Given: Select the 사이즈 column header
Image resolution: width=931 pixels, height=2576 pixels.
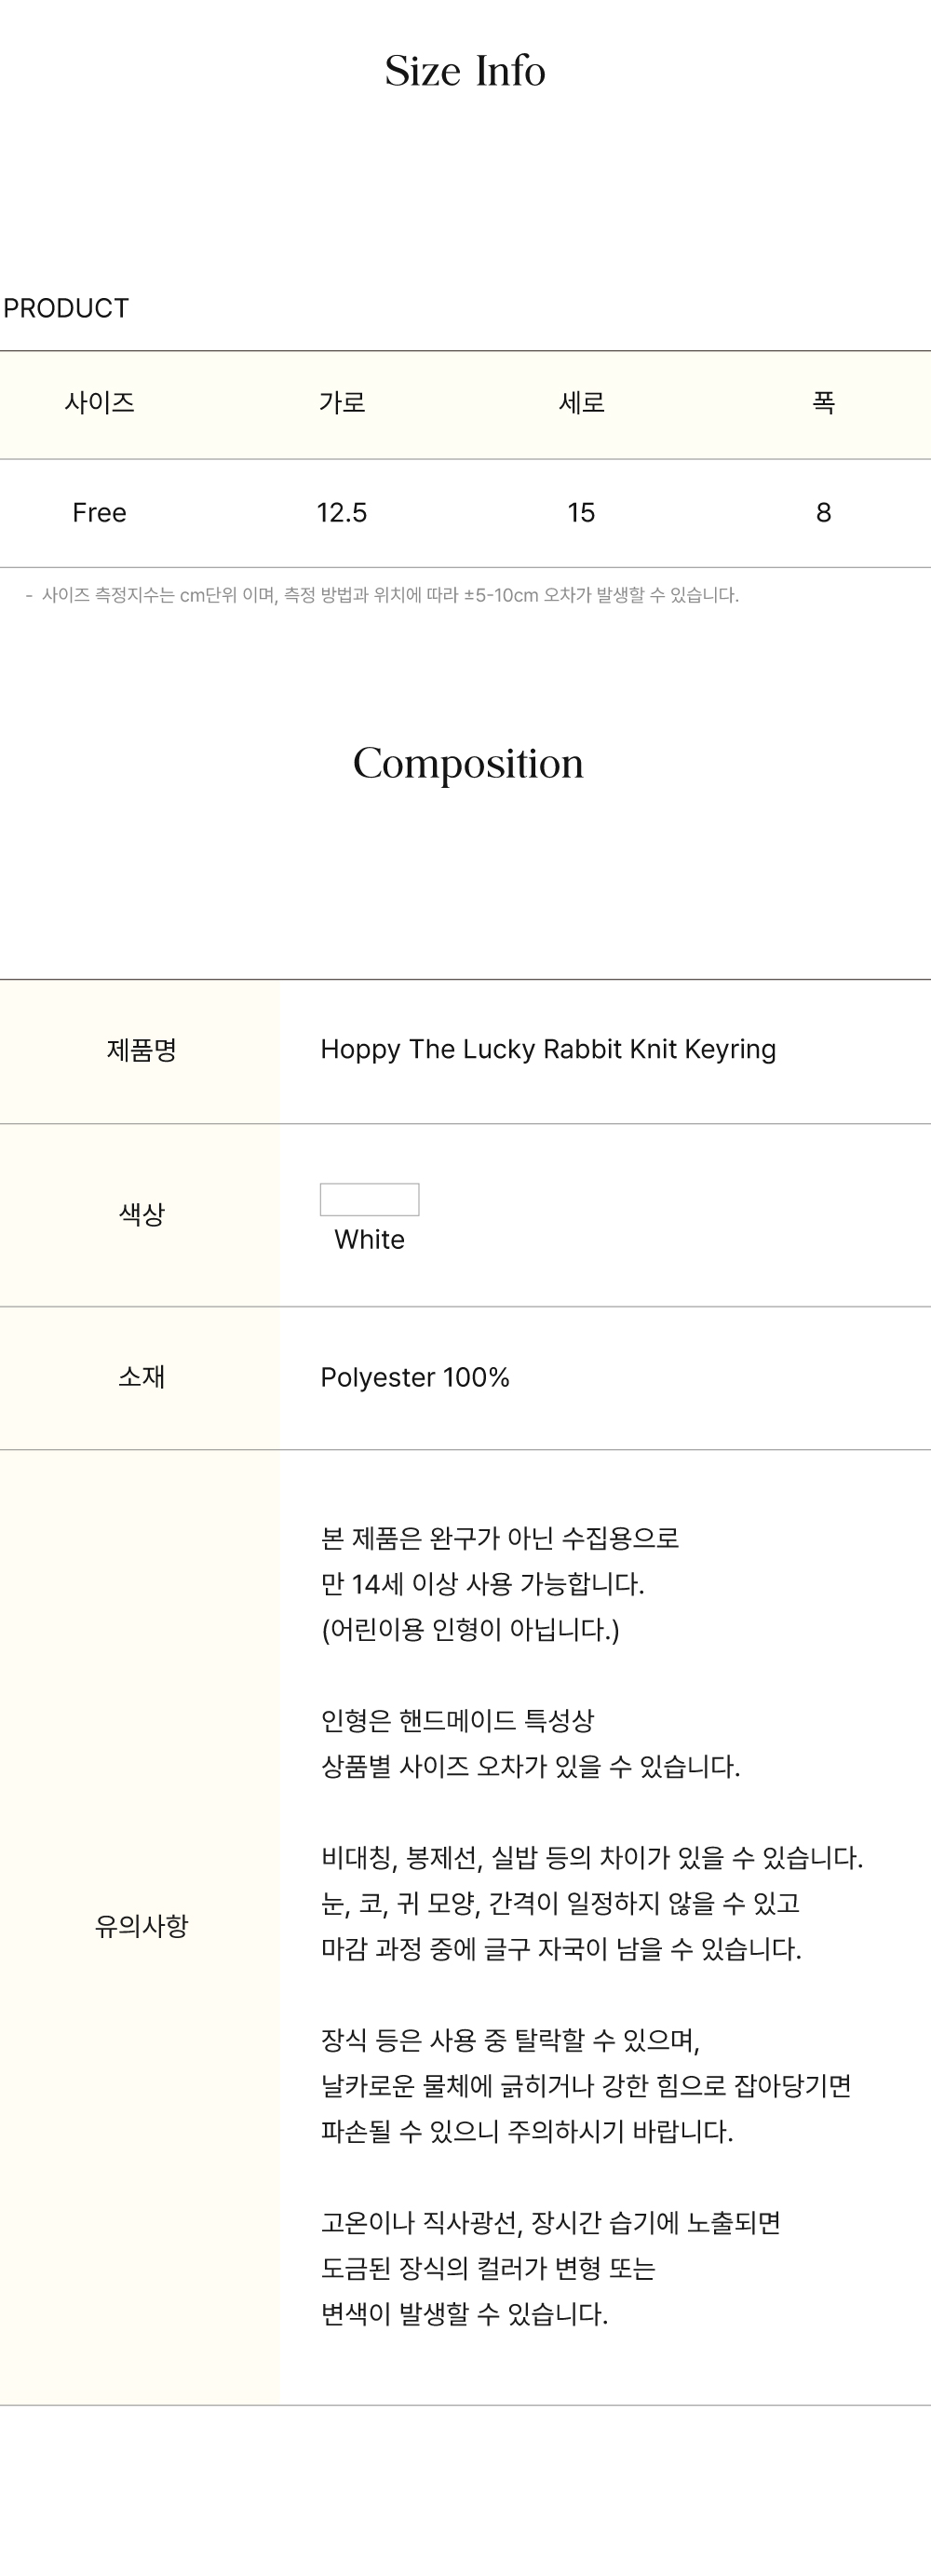Looking at the screenshot, I should pyautogui.click(x=99, y=403).
